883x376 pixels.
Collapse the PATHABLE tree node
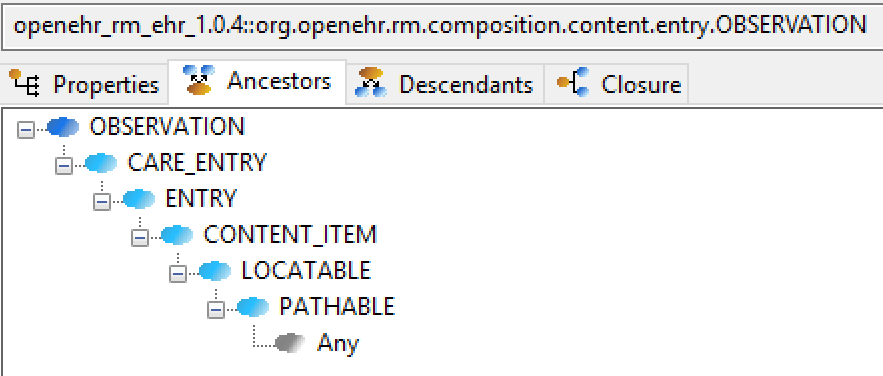(x=216, y=310)
